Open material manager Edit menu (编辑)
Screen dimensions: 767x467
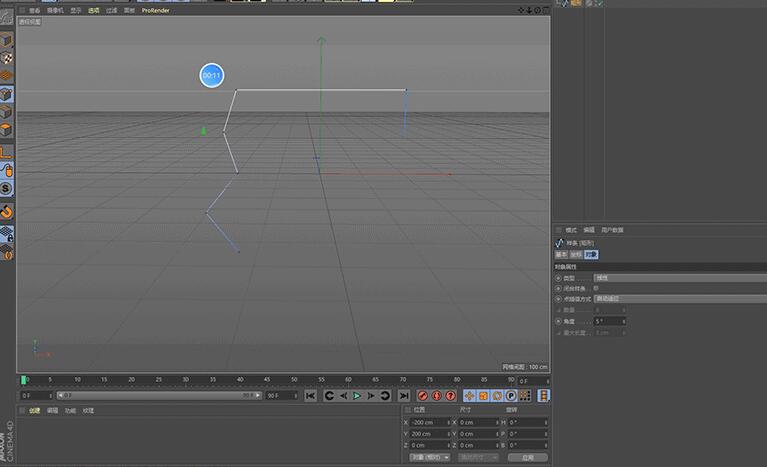click(52, 411)
